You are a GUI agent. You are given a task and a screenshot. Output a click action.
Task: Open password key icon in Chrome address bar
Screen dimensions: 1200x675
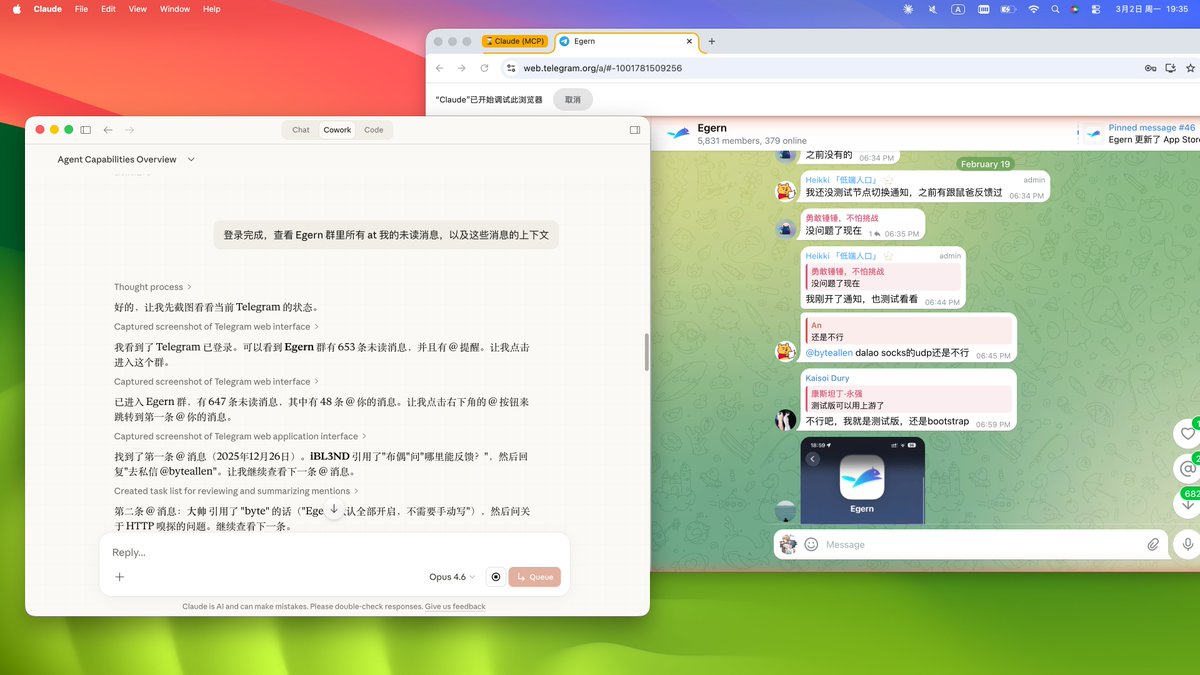1151,68
